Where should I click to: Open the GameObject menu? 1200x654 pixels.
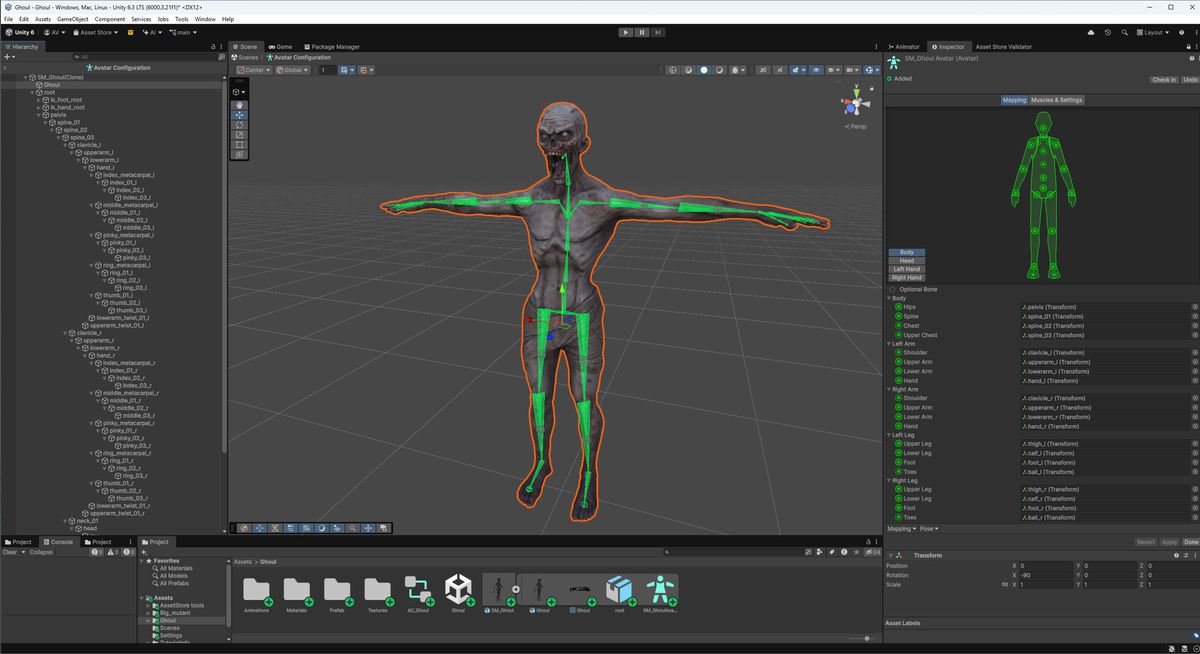click(x=71, y=19)
